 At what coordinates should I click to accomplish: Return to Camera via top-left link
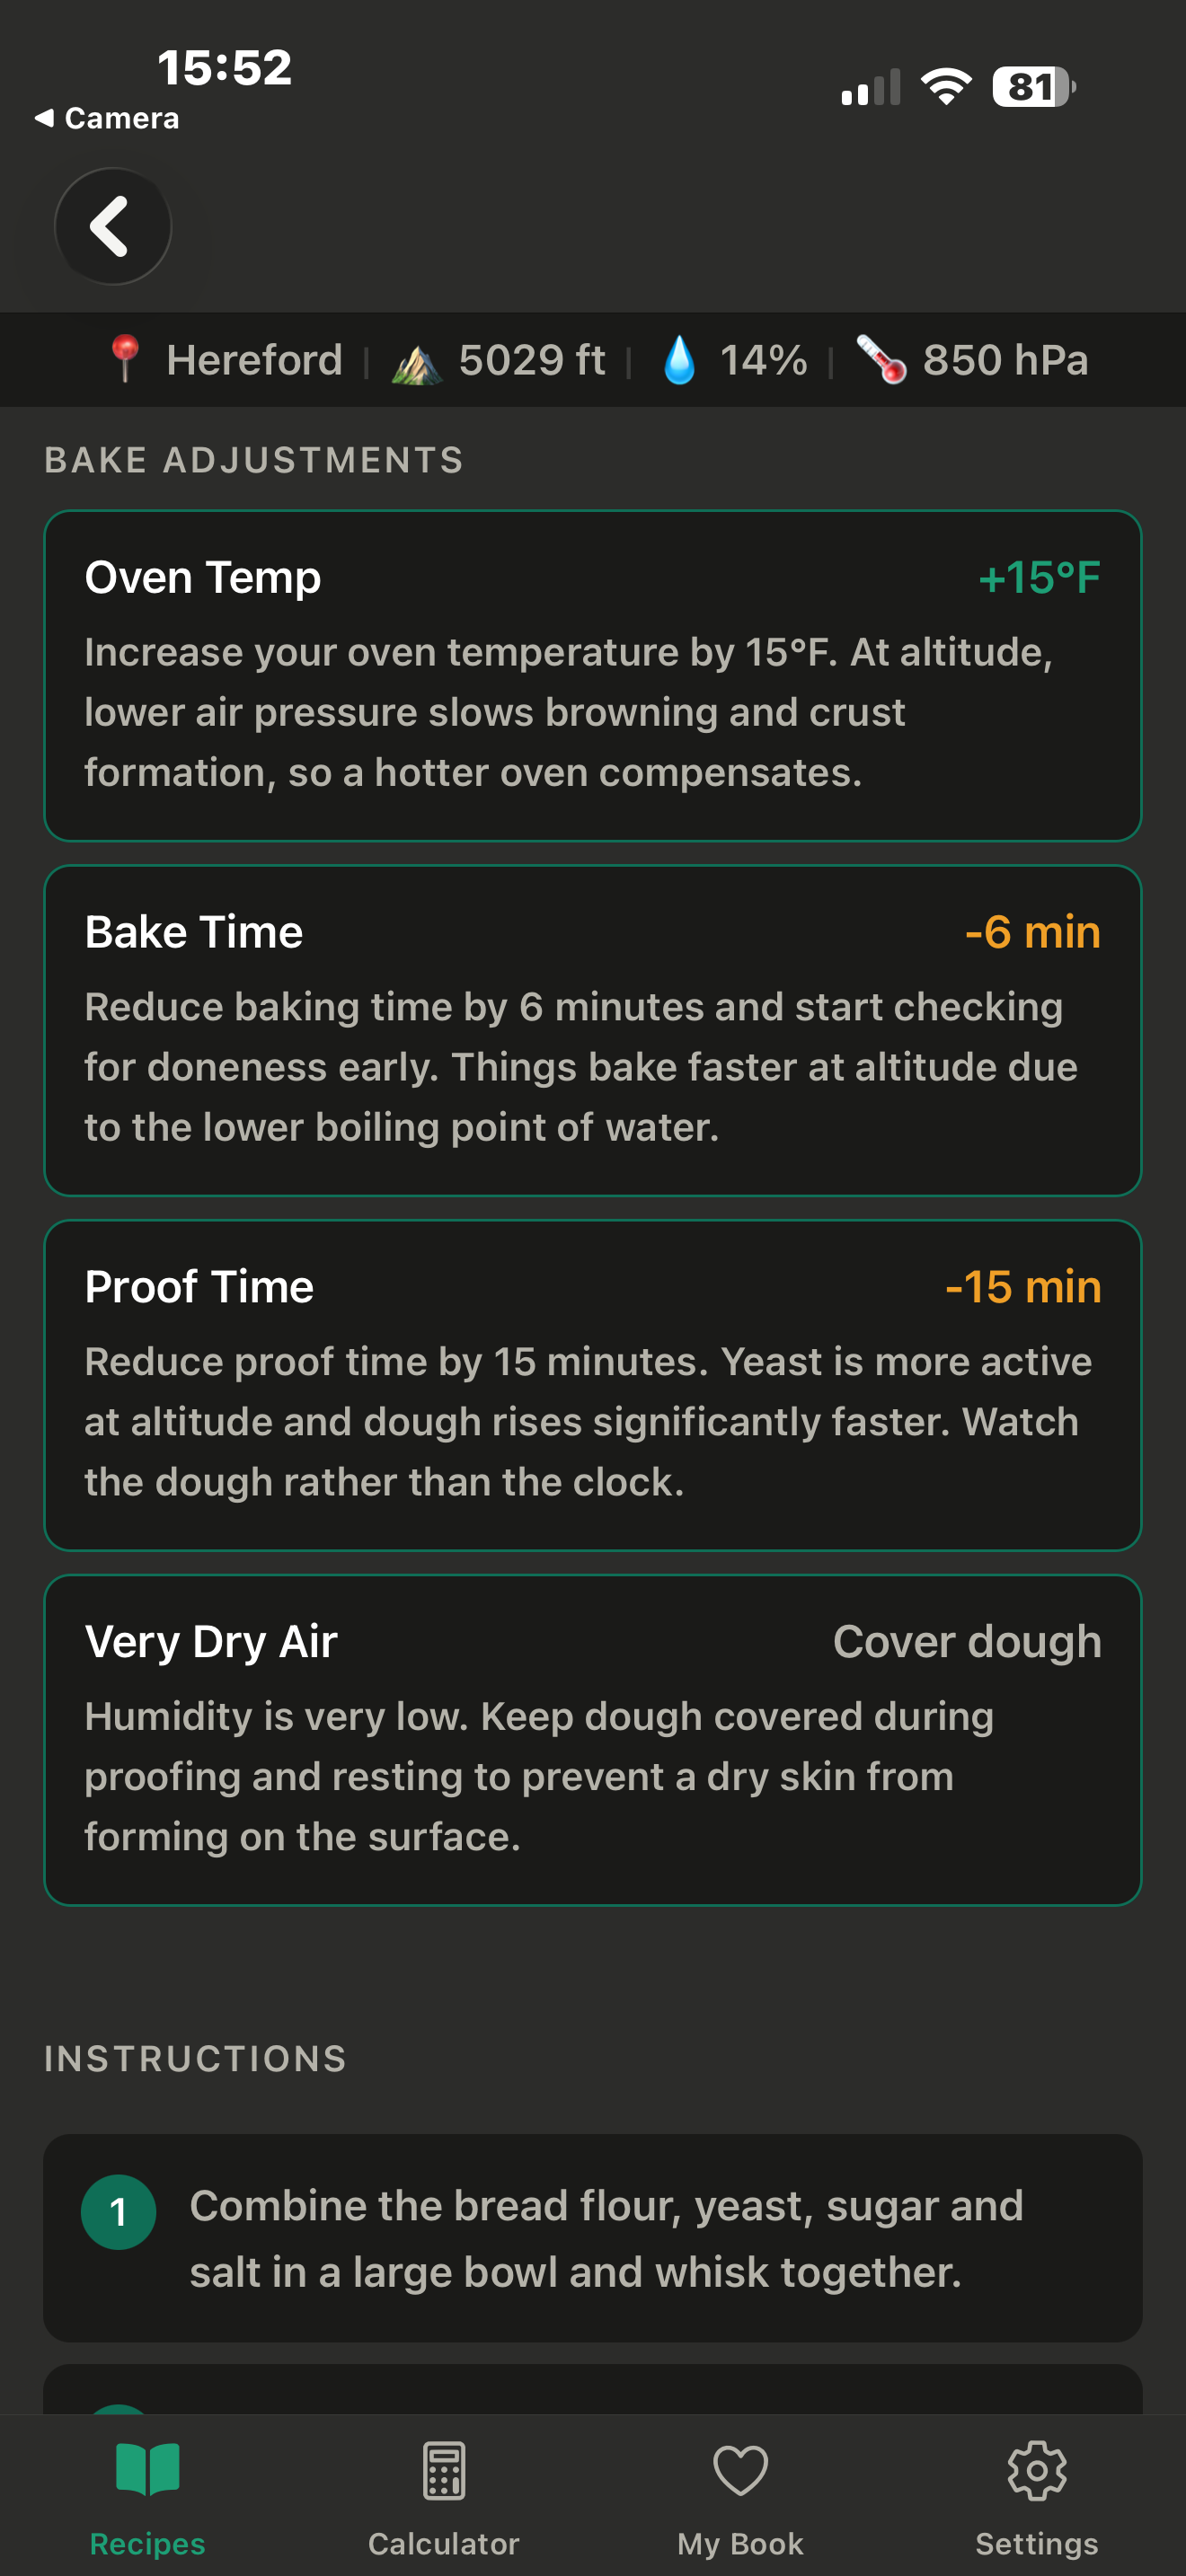point(108,117)
